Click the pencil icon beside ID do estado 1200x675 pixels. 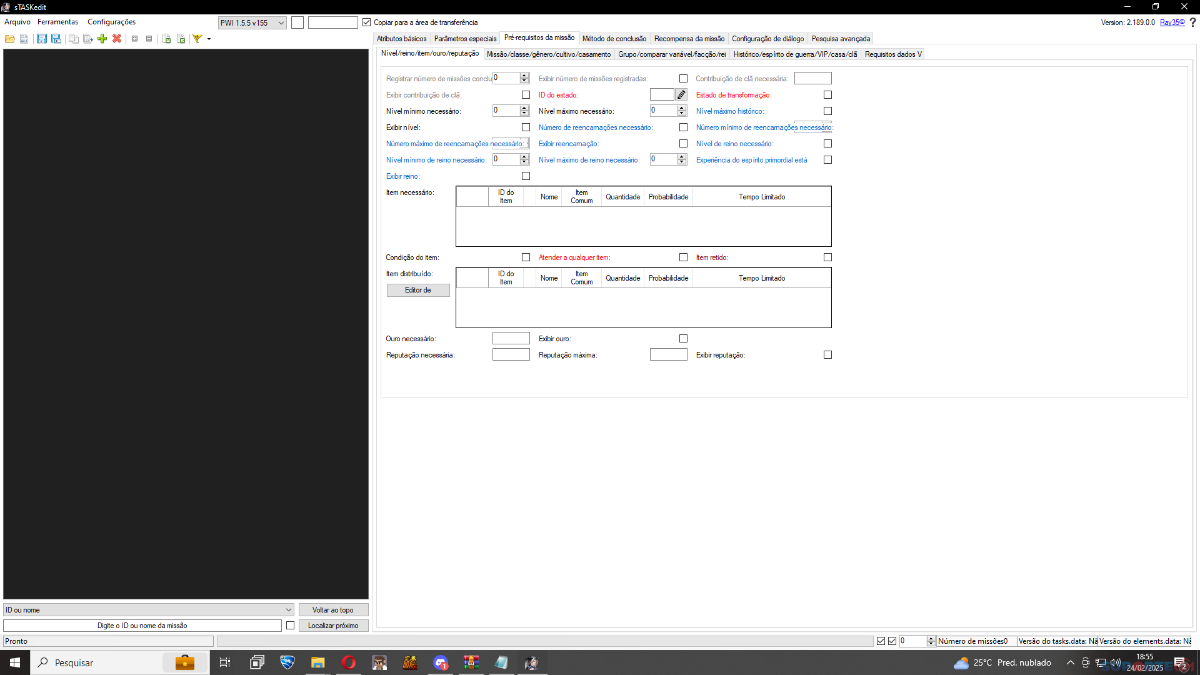(x=681, y=94)
